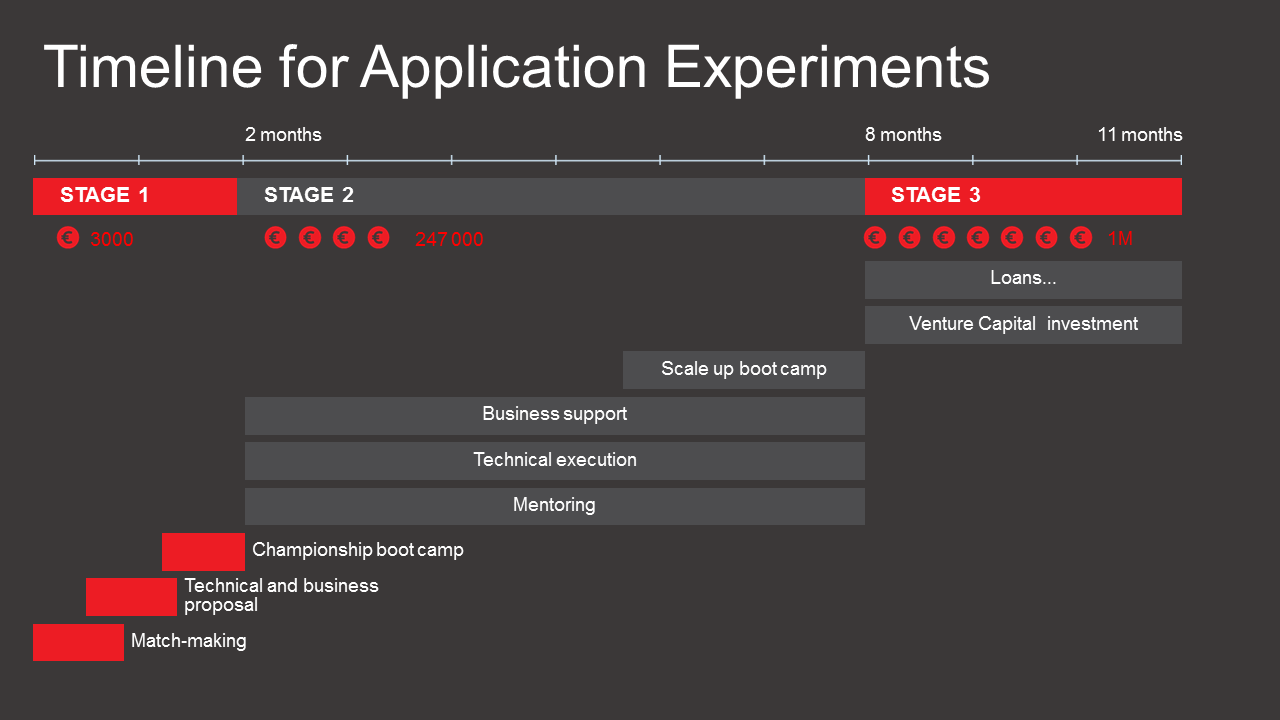The width and height of the screenshot is (1280, 720).
Task: Click the 'Technical and business proposal' label
Action: tap(282, 595)
